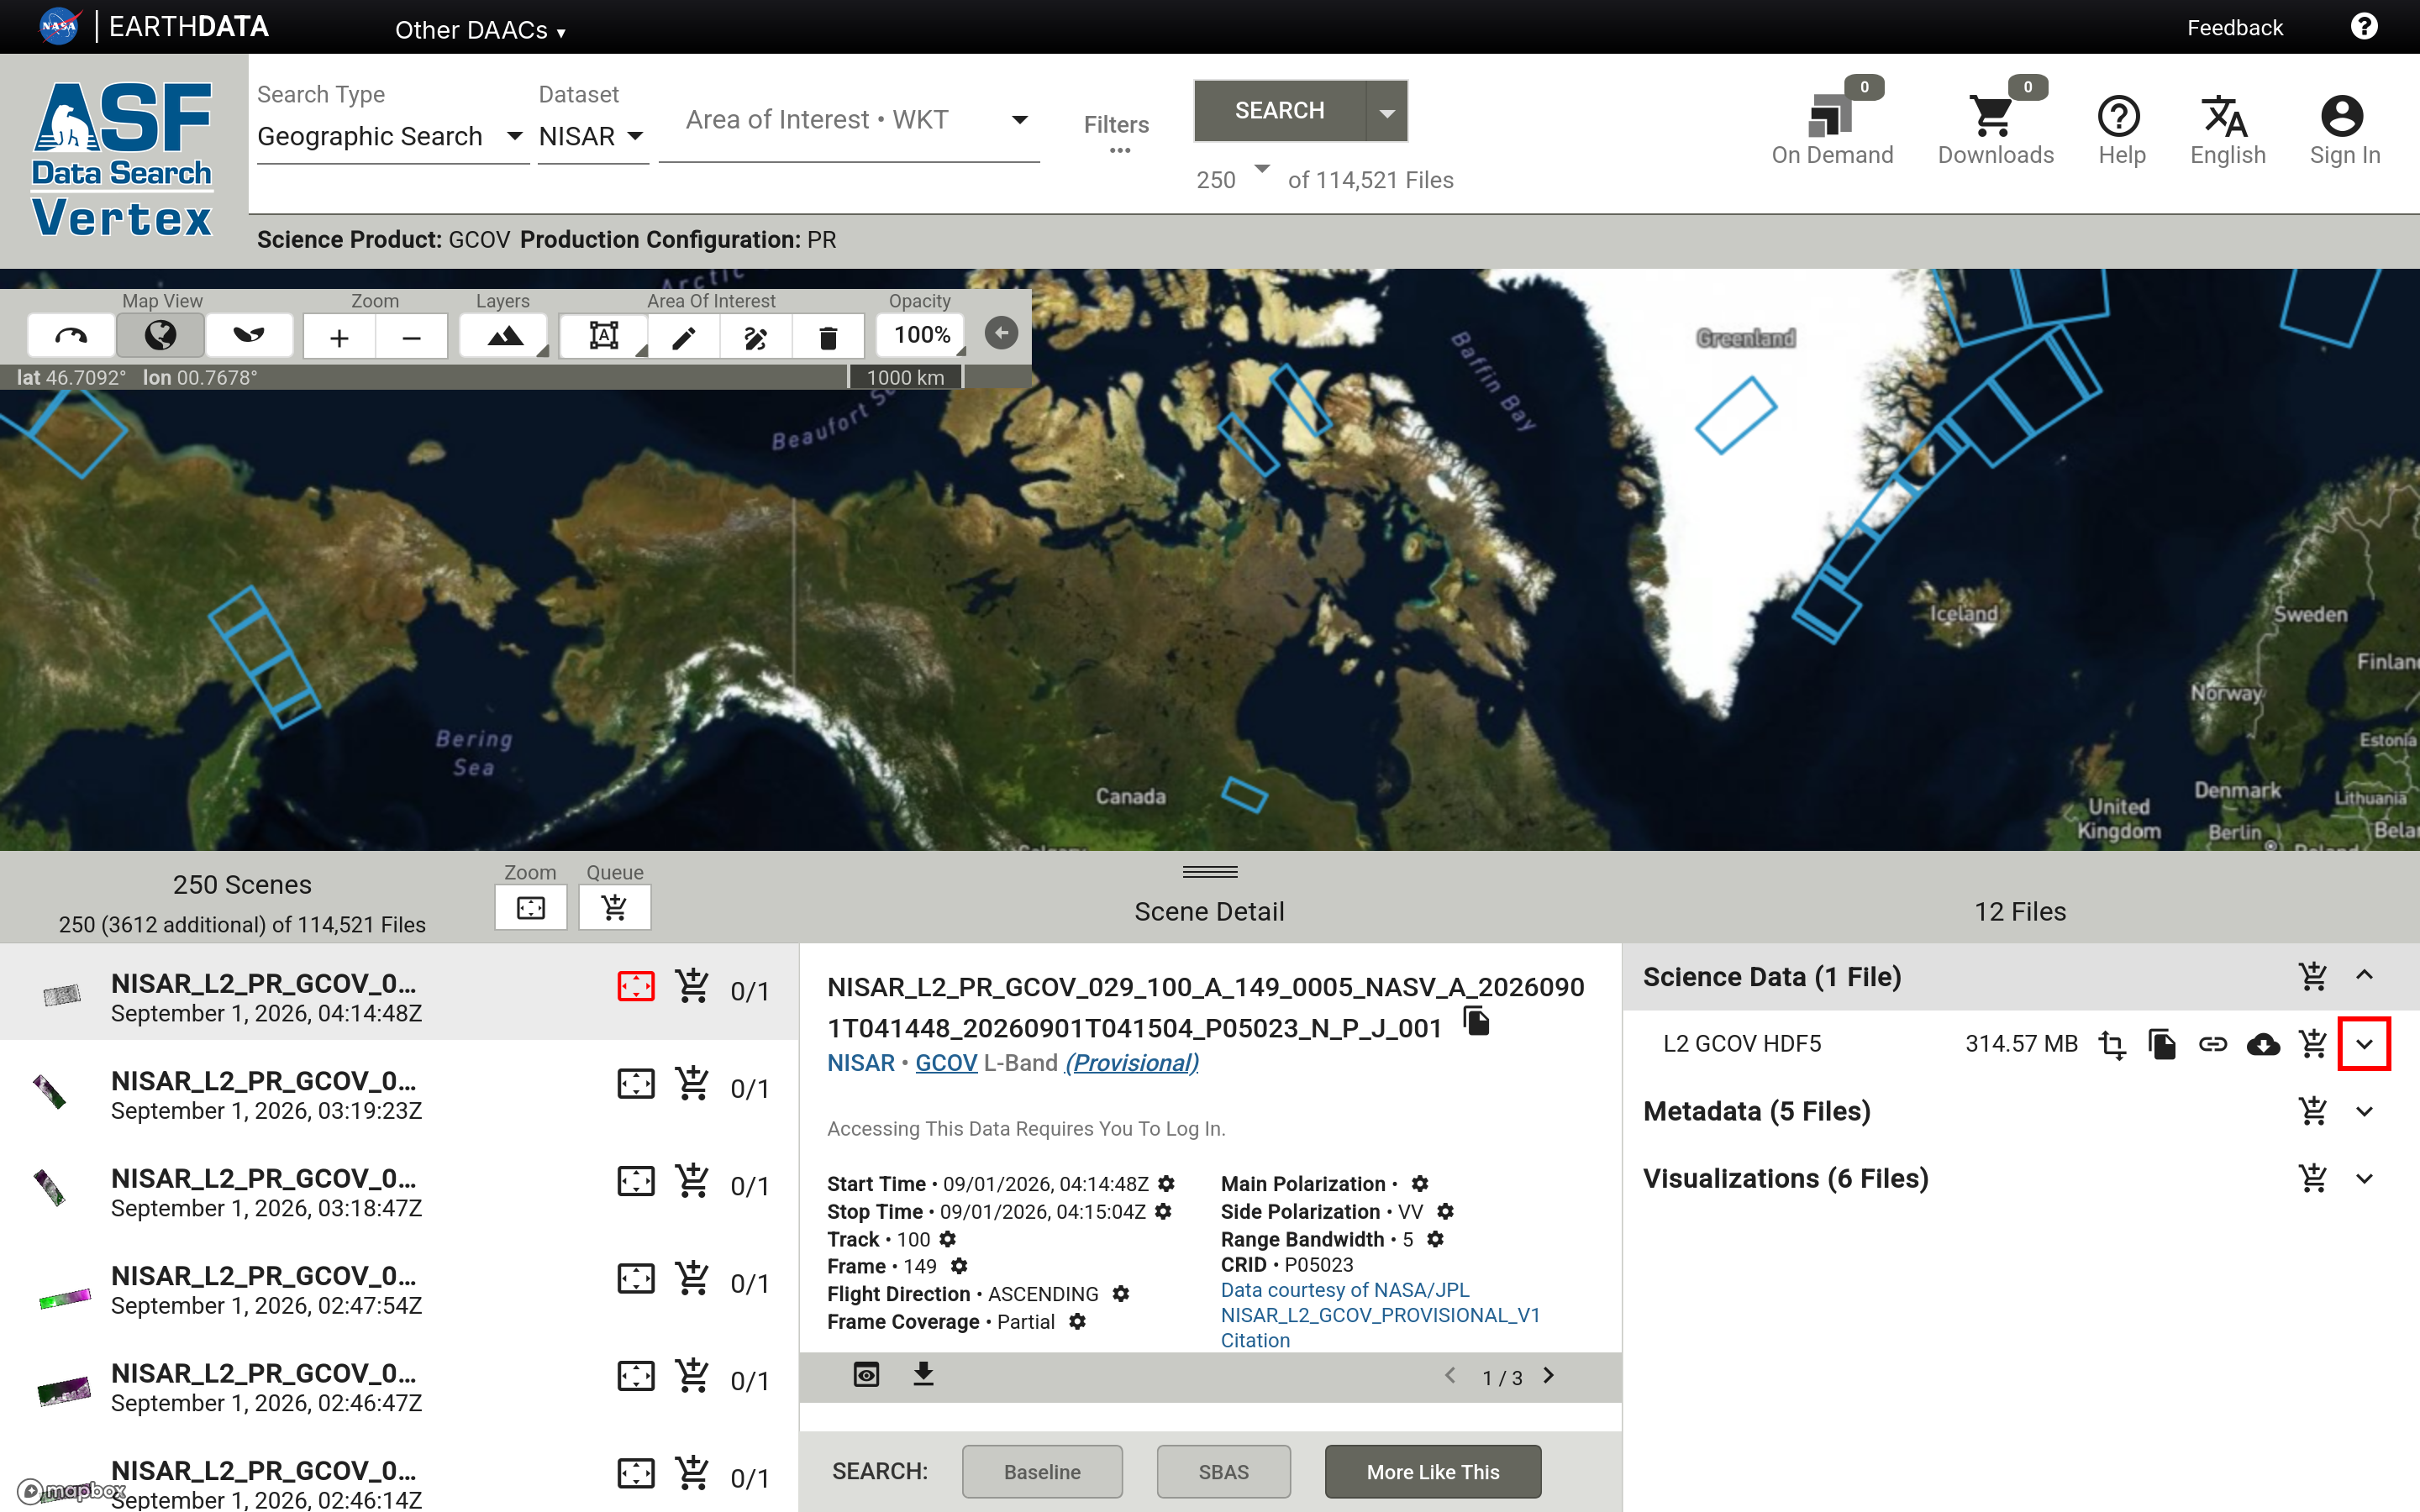Open the Citation link

(x=1255, y=1340)
